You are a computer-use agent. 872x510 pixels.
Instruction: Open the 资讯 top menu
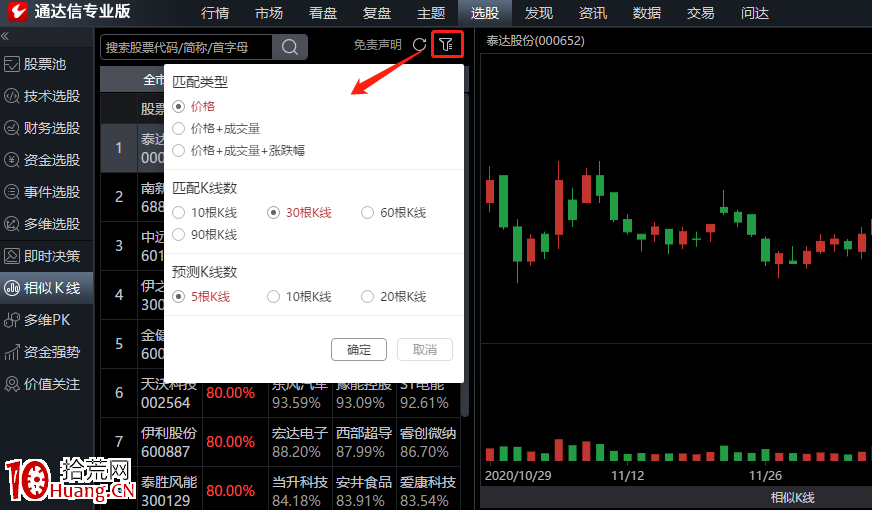click(593, 13)
